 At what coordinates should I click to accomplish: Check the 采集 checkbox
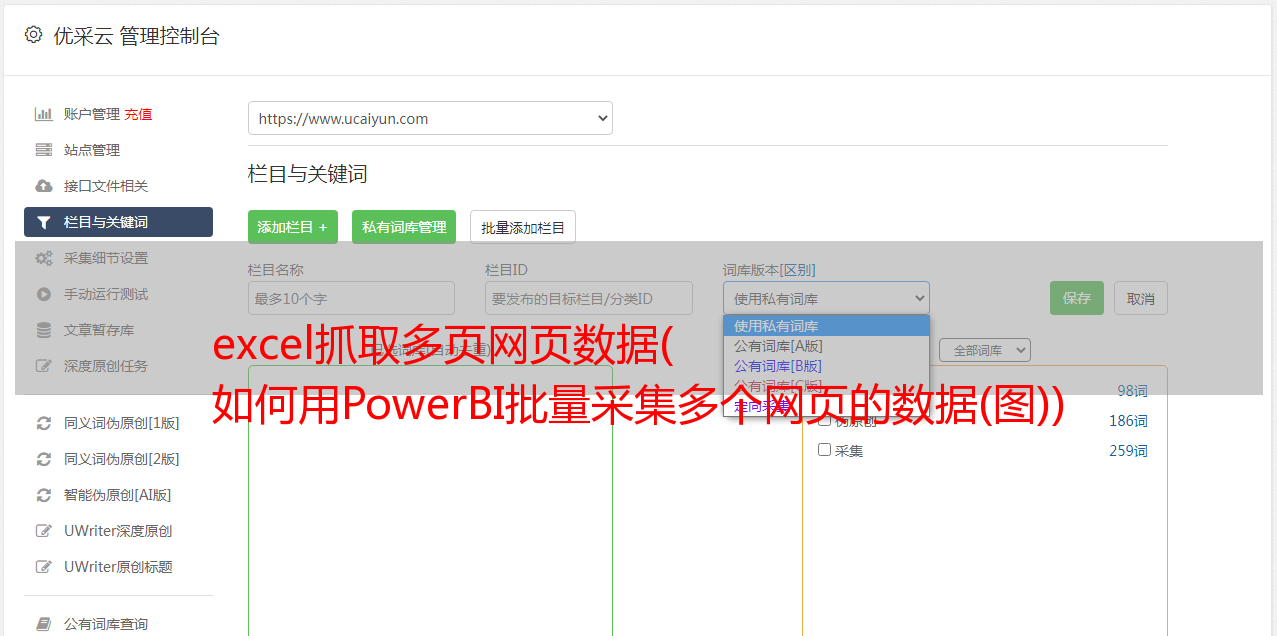pyautogui.click(x=825, y=450)
